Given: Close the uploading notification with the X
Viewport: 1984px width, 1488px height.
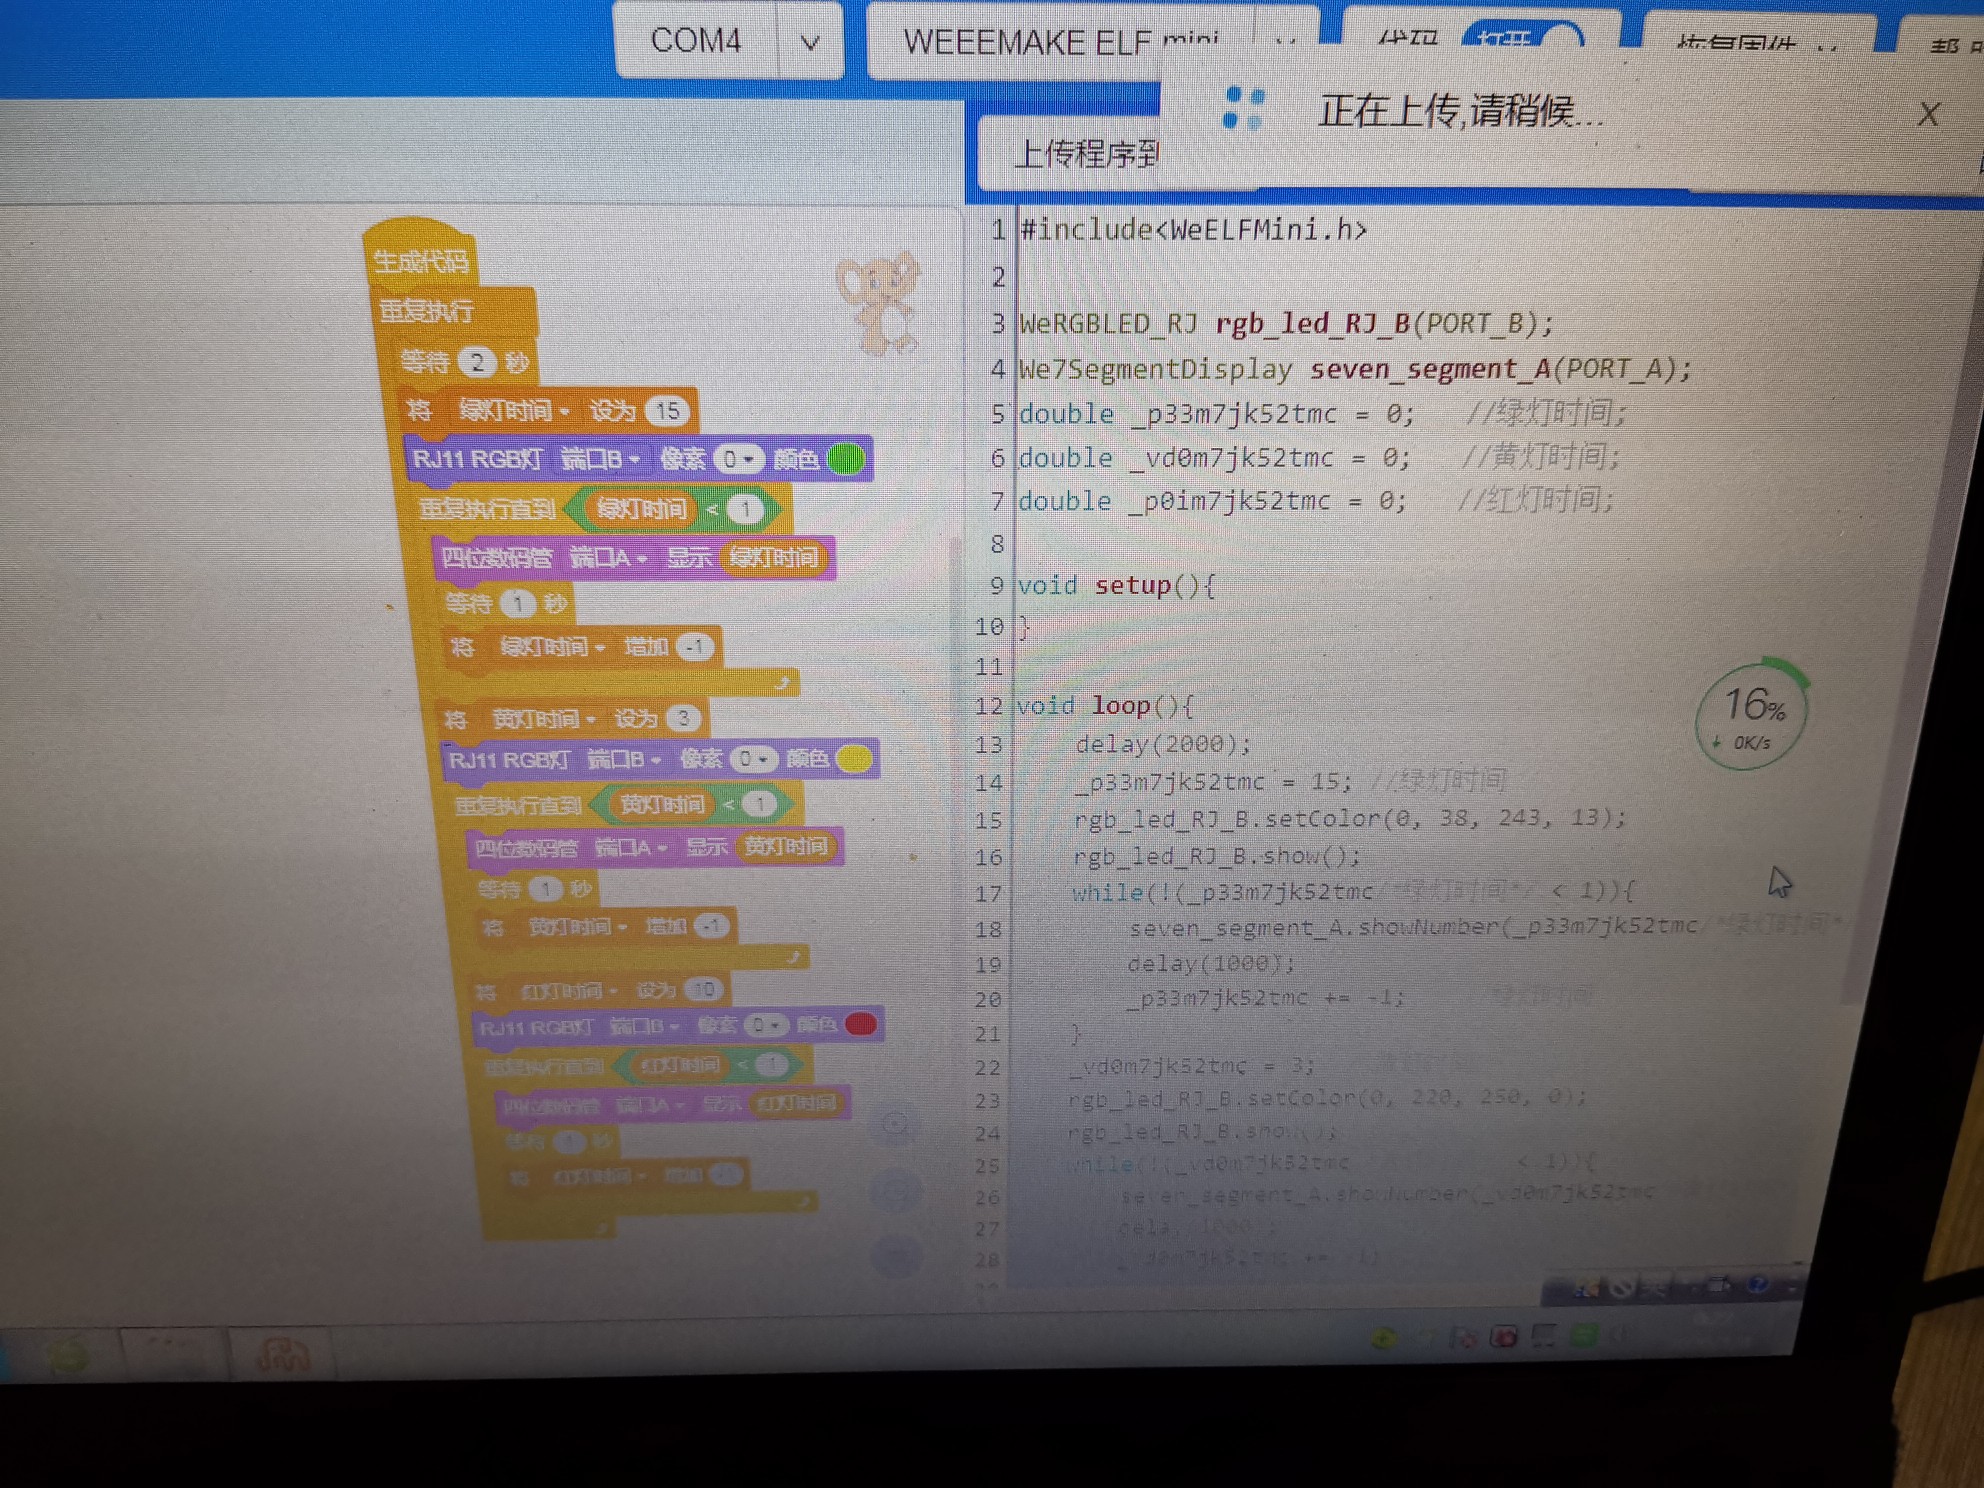Looking at the screenshot, I should pyautogui.click(x=1927, y=115).
